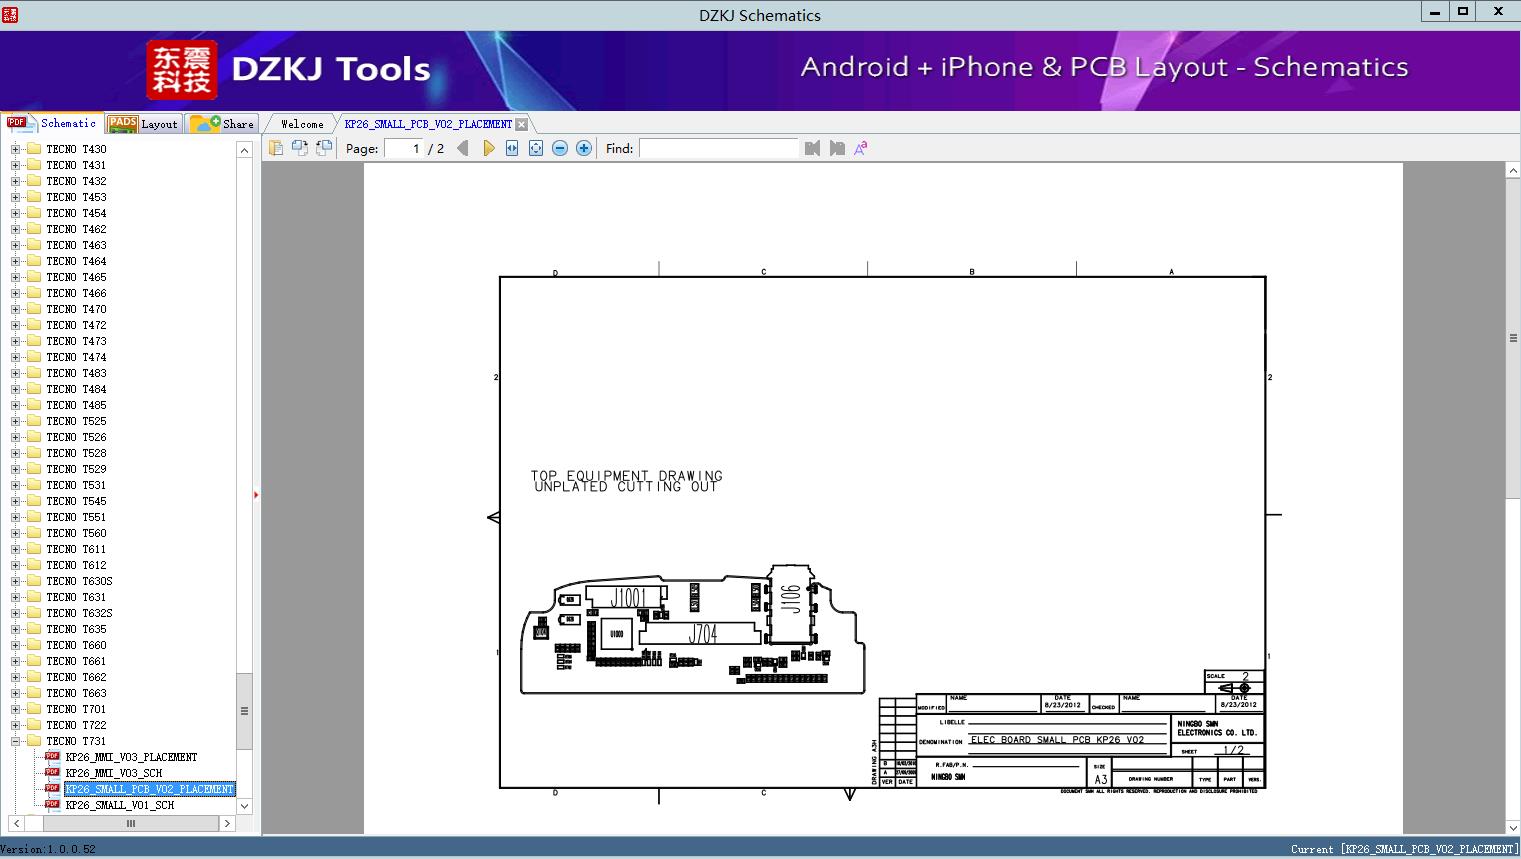The image size is (1521, 859).
Task: Click the zoom in plus icon
Action: [x=584, y=148]
